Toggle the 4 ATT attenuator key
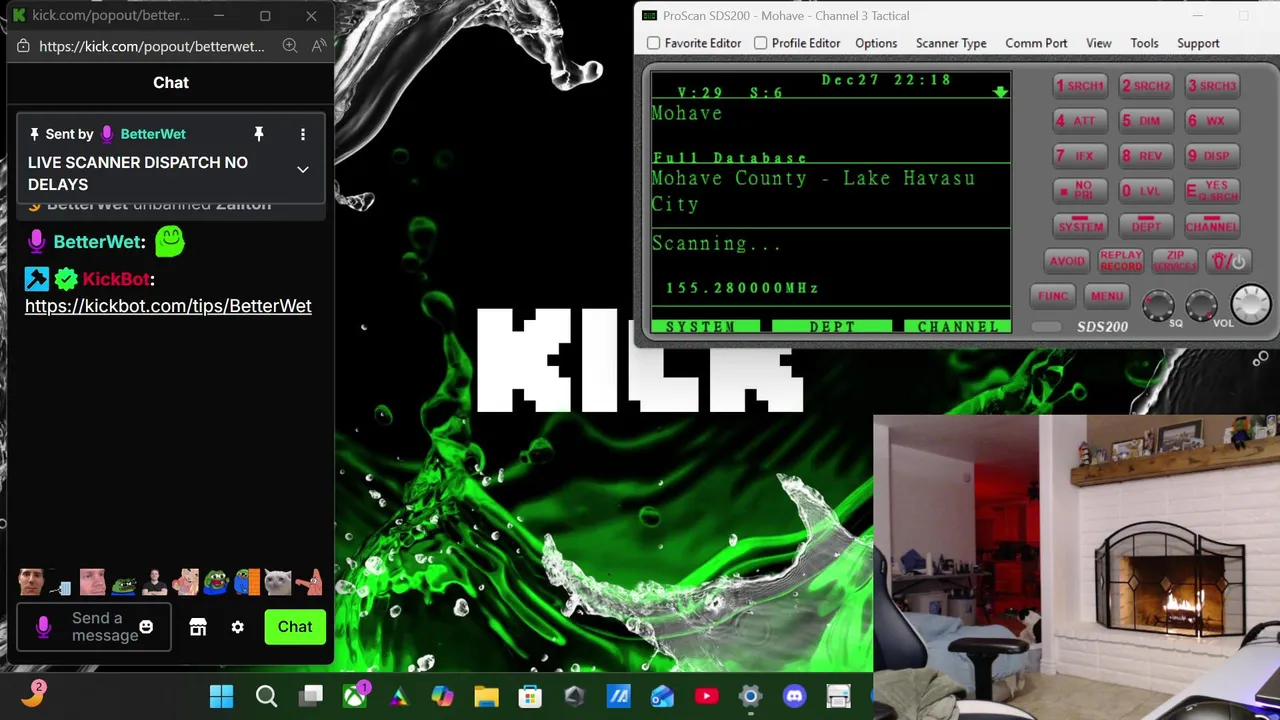The width and height of the screenshot is (1280, 720). pyautogui.click(x=1080, y=121)
